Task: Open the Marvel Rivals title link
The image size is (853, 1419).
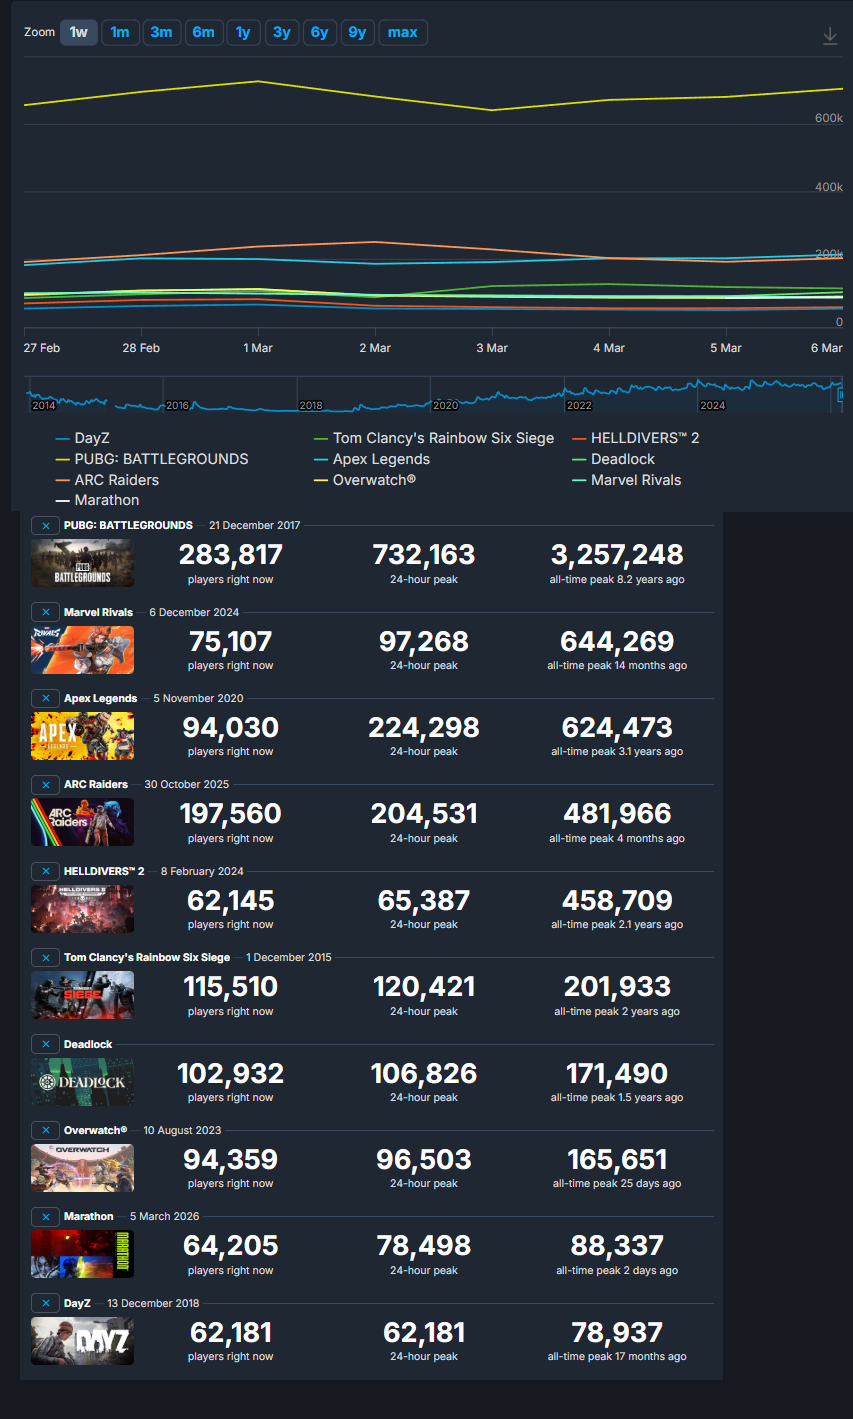Action: pos(98,612)
